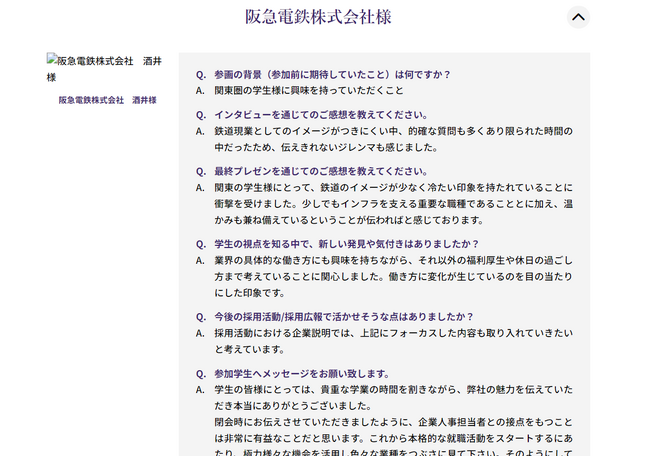This screenshot has width=650, height=456.
Task: Click the caption 阪急電鉄株式会社 酒井様 under the image
Action: [x=107, y=100]
